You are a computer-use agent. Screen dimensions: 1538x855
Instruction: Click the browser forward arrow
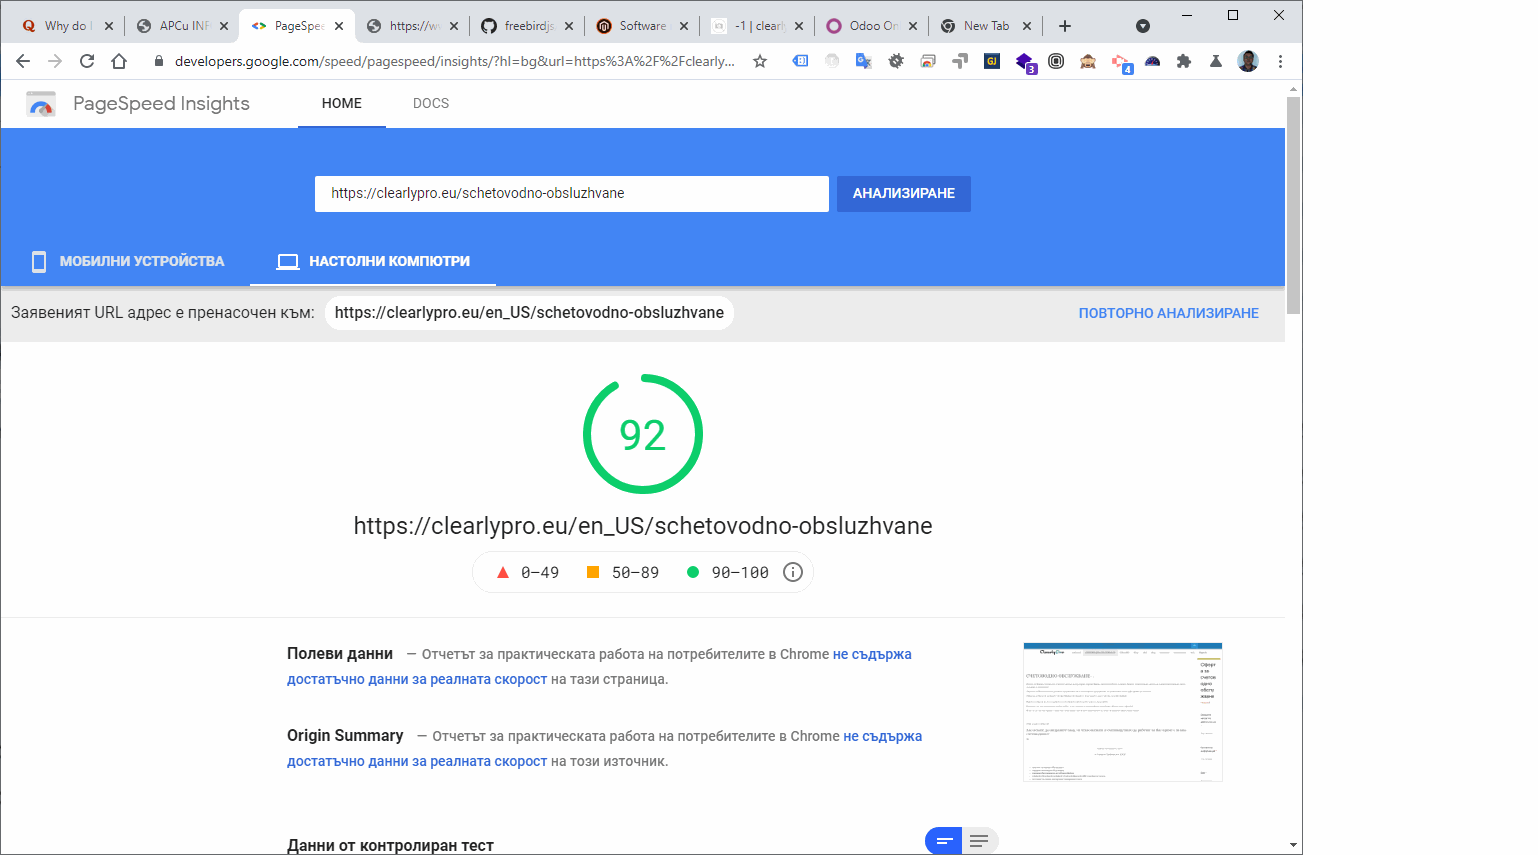55,61
